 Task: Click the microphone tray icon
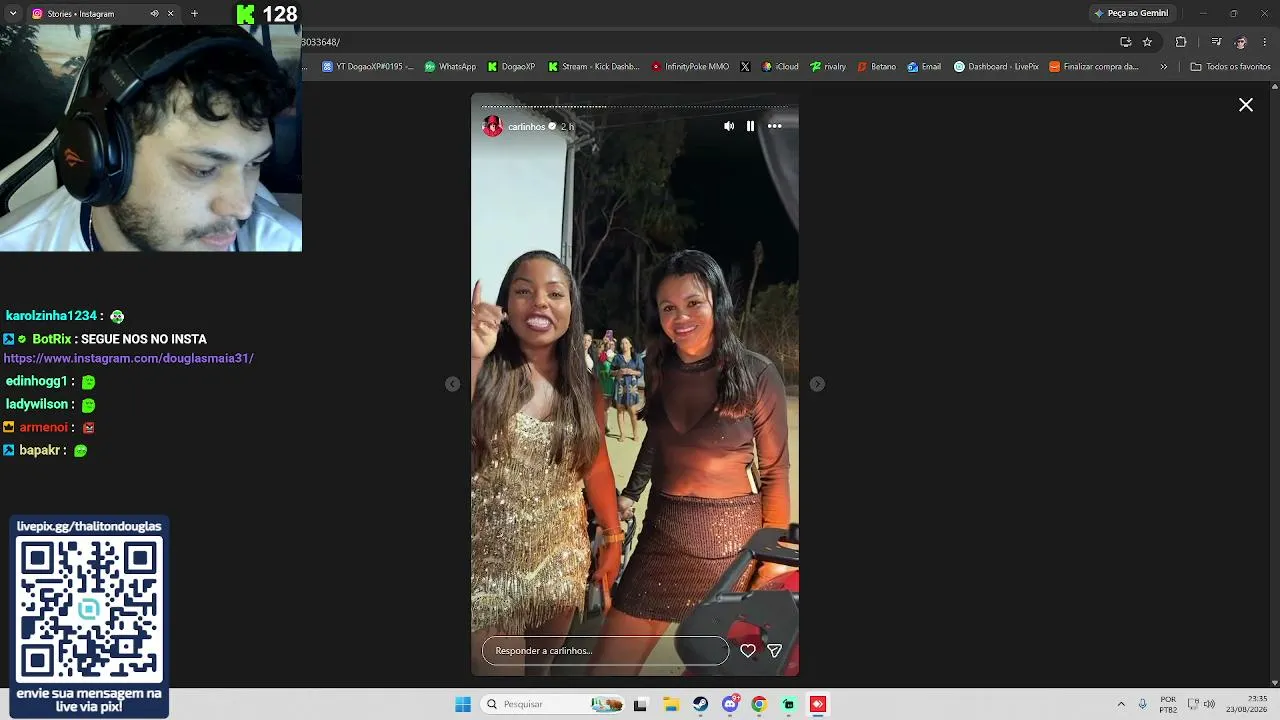click(x=1143, y=704)
